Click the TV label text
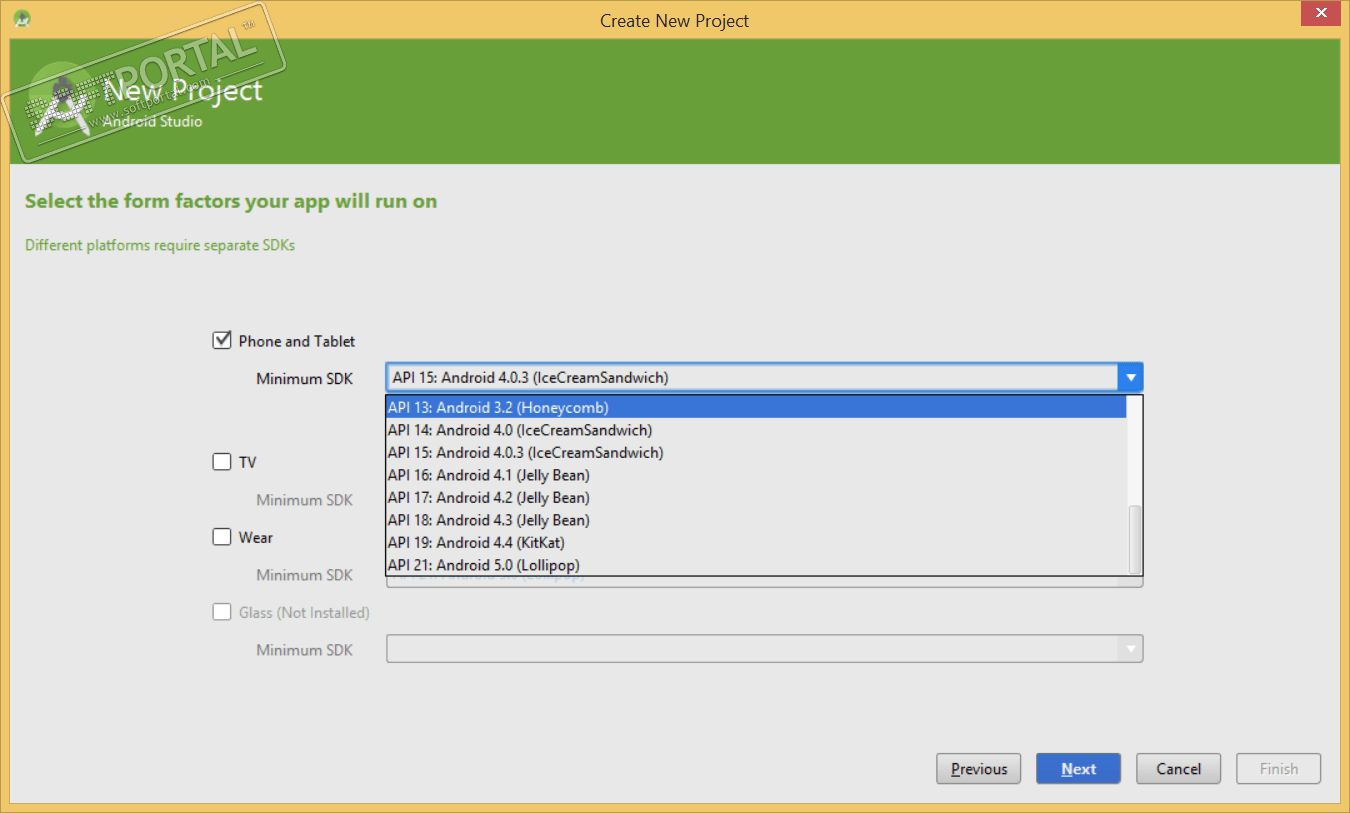 (x=248, y=462)
